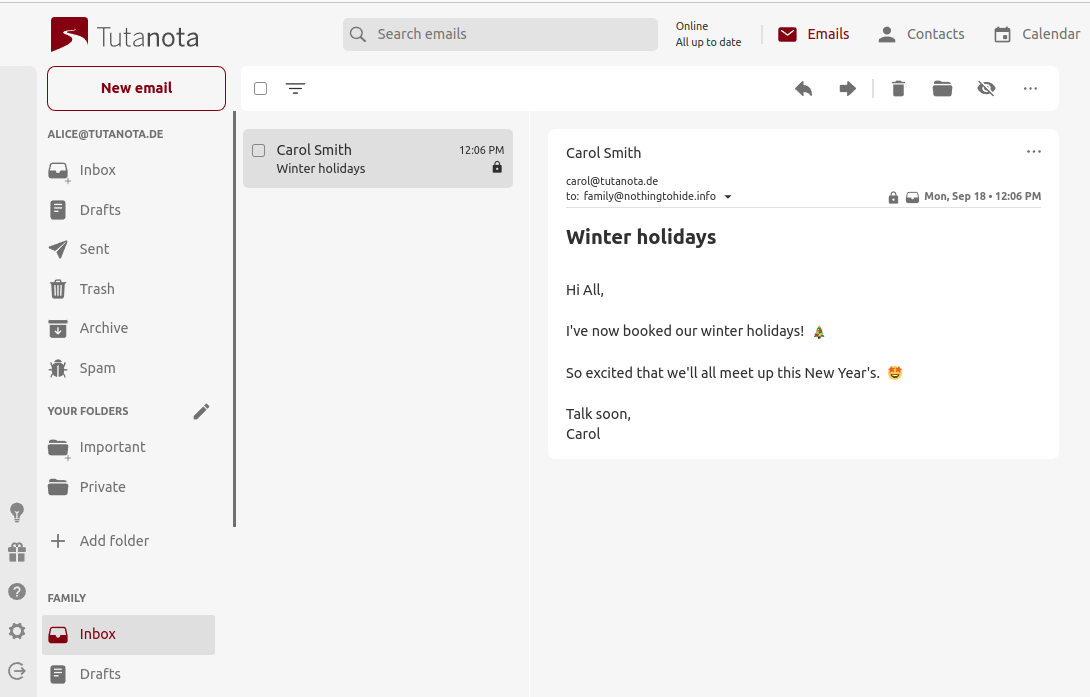
Task: Check the Carol Smith email checkbox
Action: tap(259, 150)
